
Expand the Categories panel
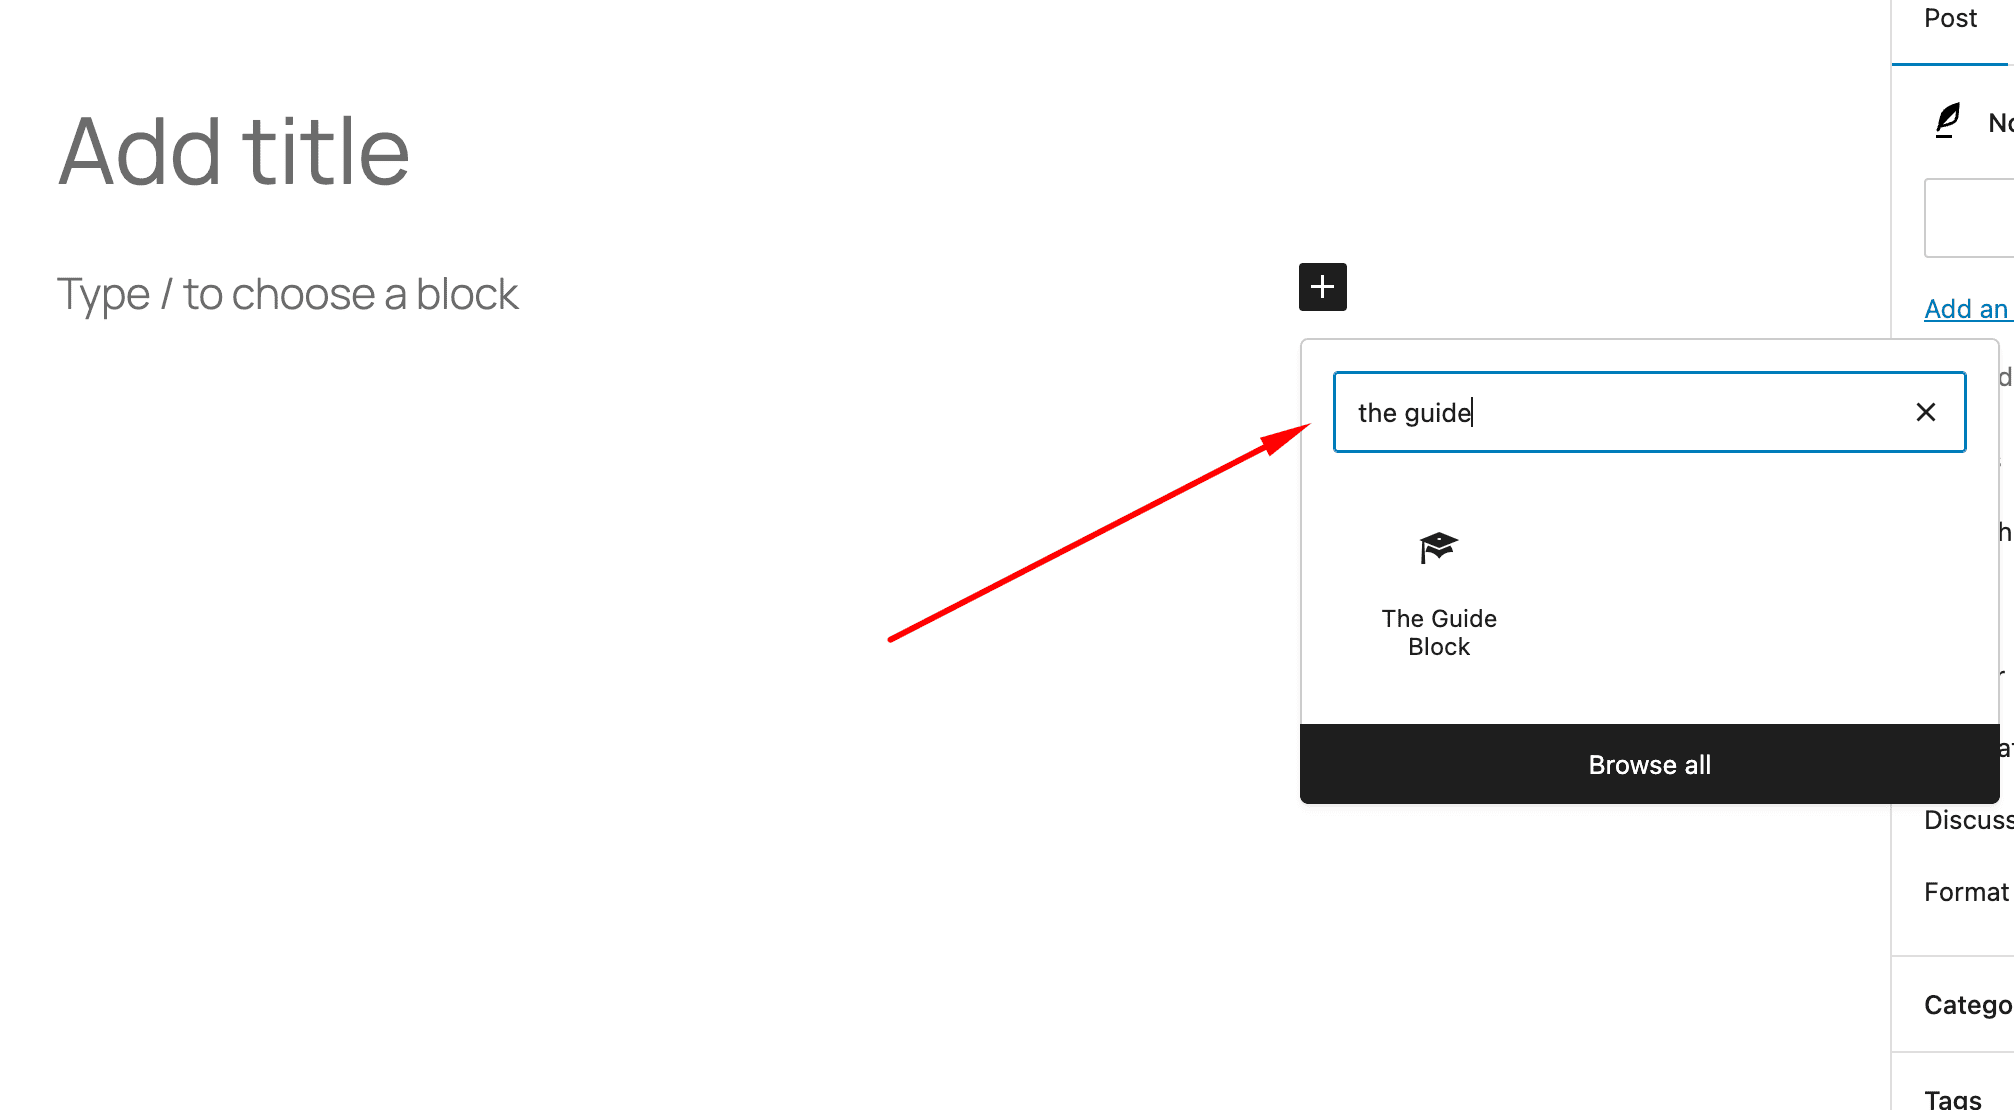[x=1967, y=1004]
